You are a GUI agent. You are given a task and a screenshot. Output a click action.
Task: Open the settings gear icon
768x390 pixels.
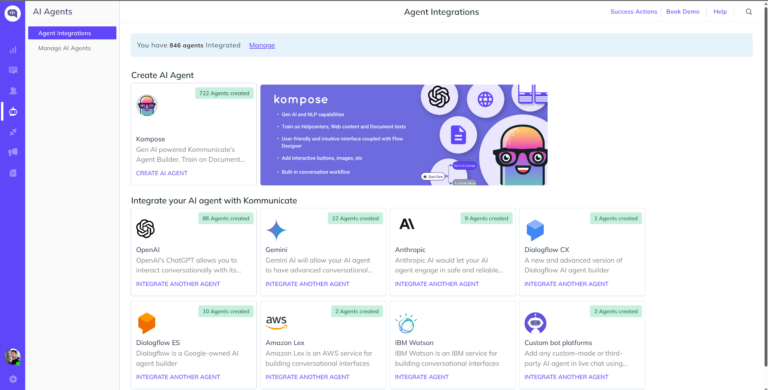[13, 379]
